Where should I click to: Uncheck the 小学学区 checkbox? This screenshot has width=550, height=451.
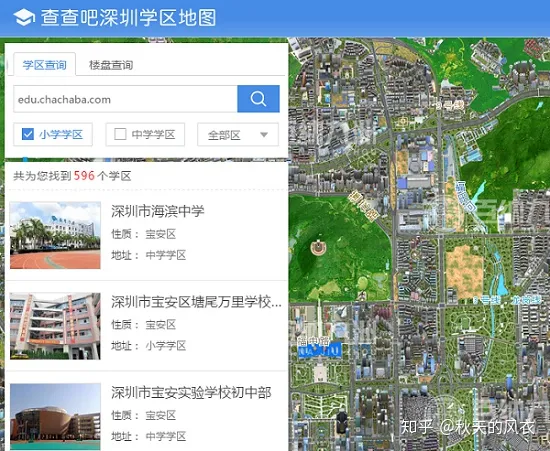(x=28, y=134)
